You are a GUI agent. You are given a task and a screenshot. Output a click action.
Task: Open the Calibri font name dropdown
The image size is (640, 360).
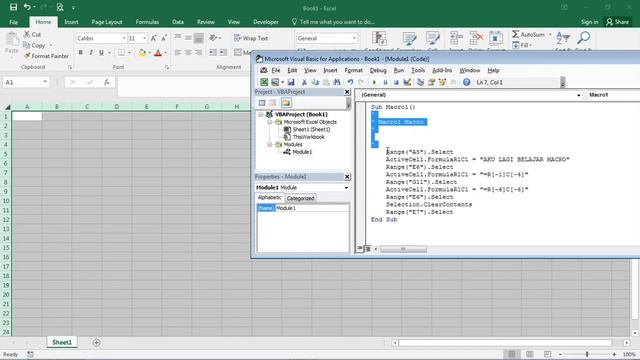pyautogui.click(x=124, y=38)
